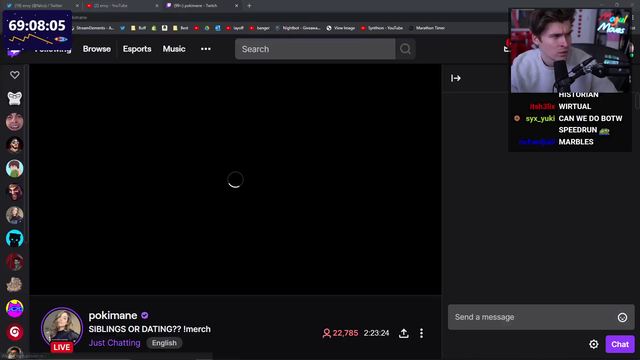Image resolution: width=640 pixels, height=360 pixels.
Task: Open a new browser tab
Action: tap(249, 6)
